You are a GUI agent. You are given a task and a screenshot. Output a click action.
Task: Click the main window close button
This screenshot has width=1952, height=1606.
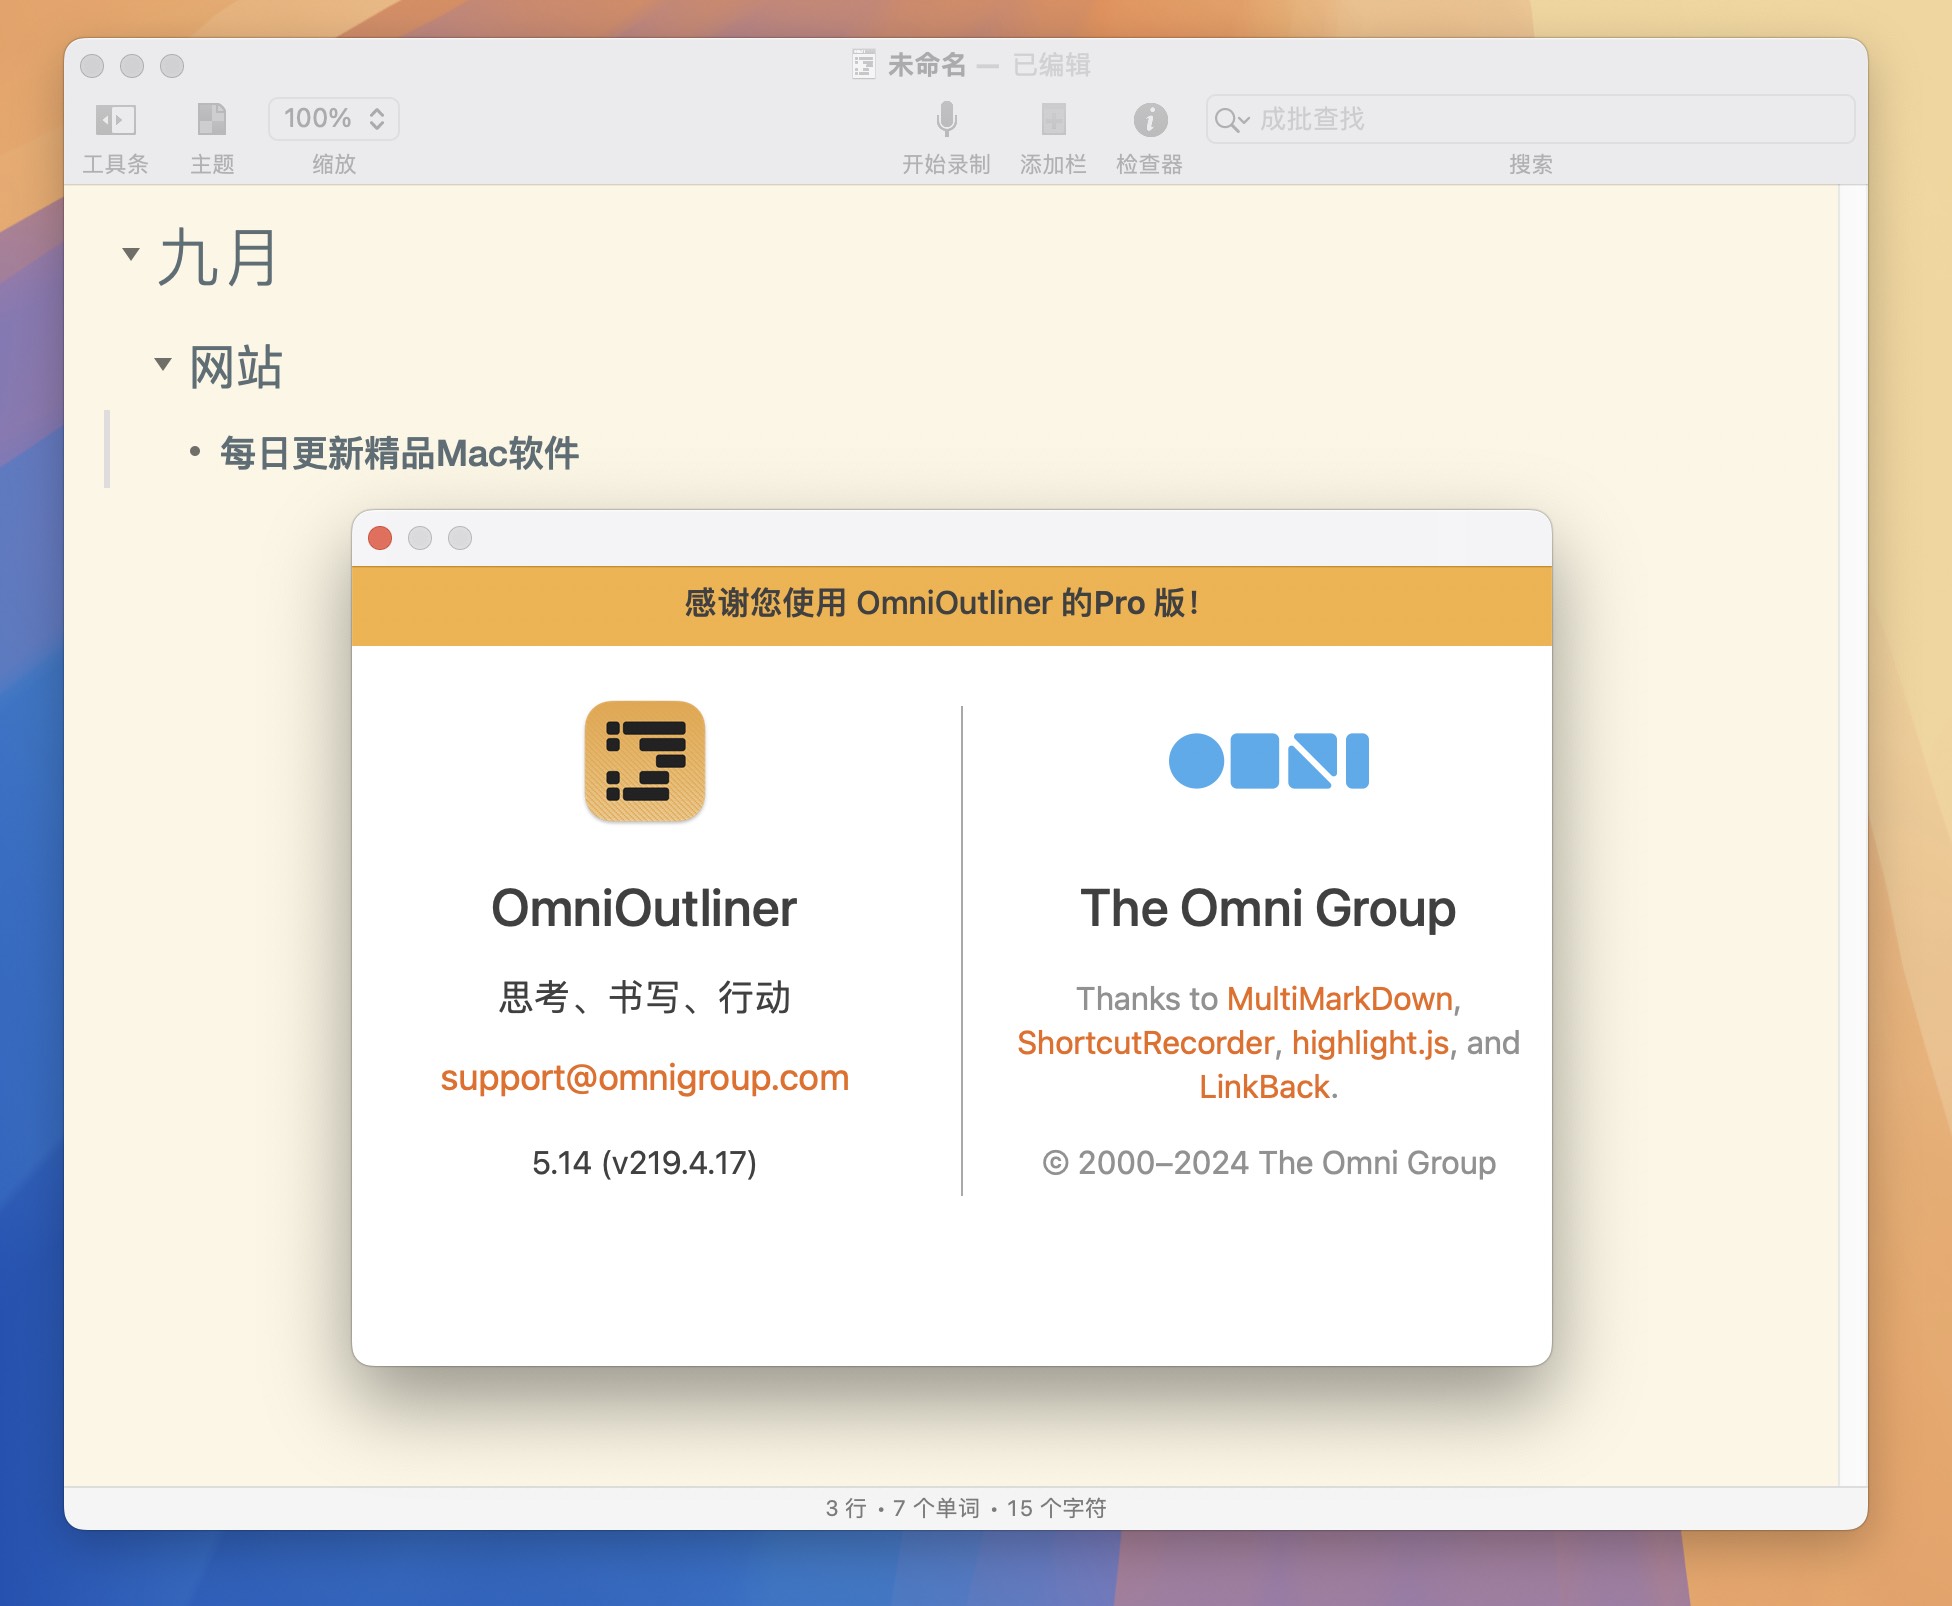point(92,66)
